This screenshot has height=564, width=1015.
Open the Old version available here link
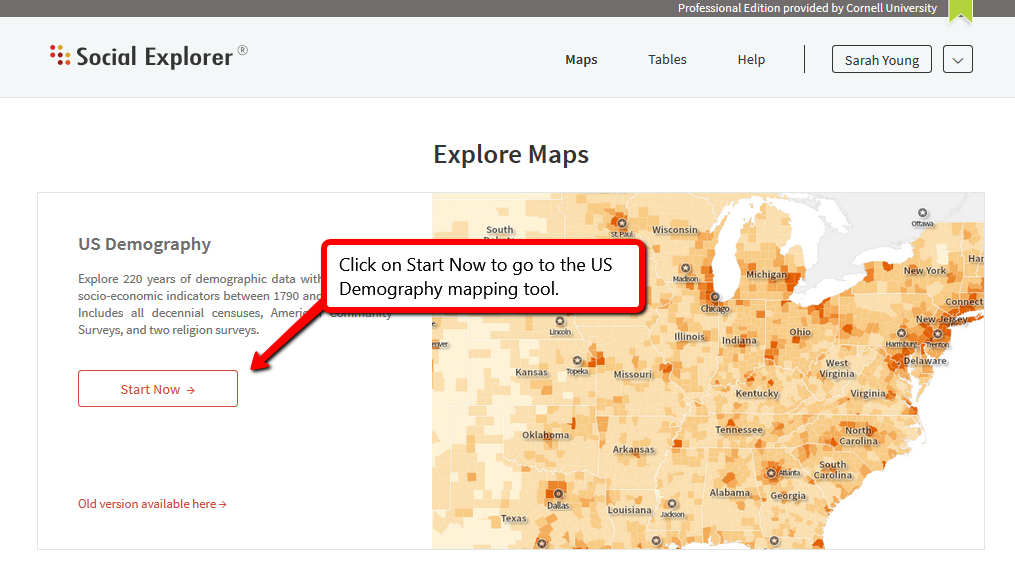(152, 504)
